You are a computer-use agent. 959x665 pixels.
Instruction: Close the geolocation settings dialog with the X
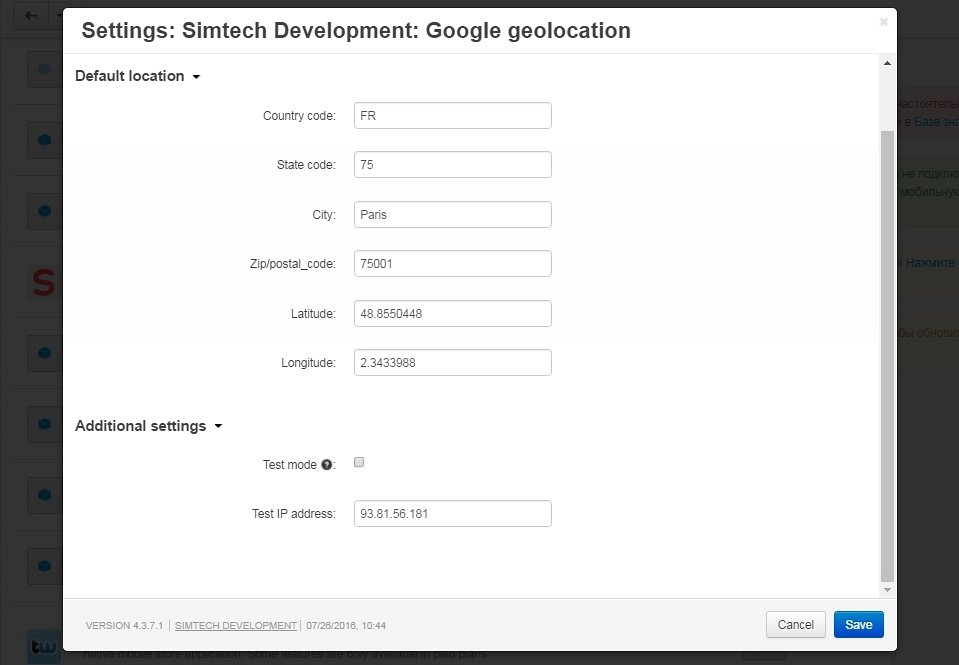point(883,22)
